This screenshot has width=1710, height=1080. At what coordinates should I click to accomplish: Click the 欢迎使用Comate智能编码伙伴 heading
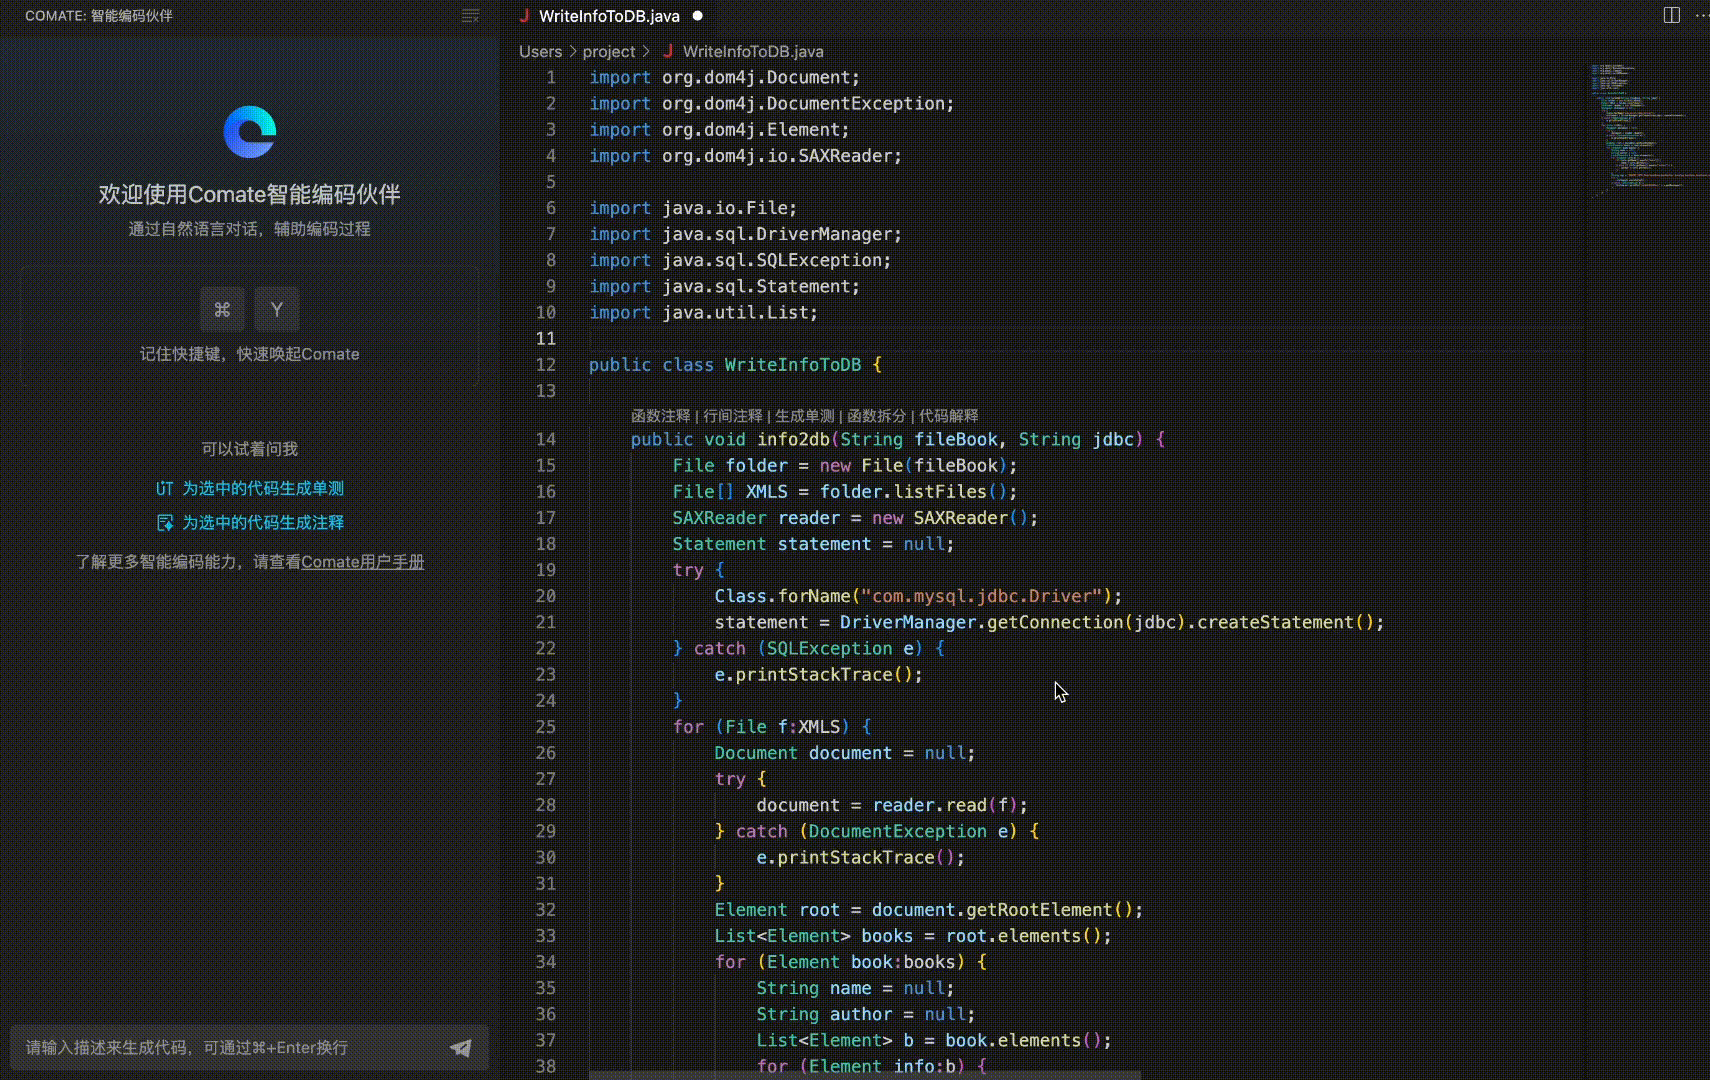(249, 194)
